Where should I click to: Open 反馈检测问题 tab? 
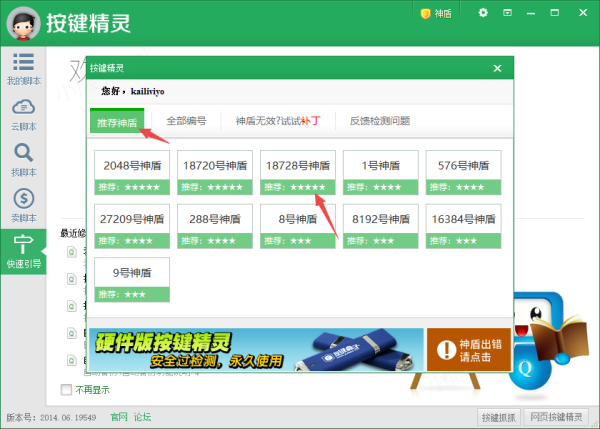tap(380, 121)
